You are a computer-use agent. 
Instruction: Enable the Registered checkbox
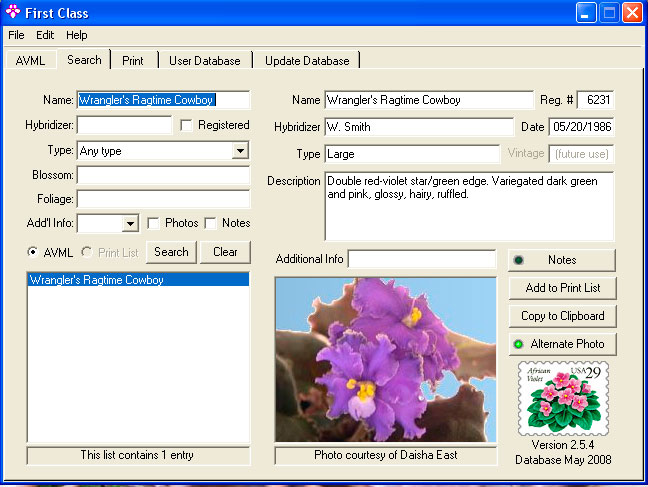pyautogui.click(x=186, y=125)
